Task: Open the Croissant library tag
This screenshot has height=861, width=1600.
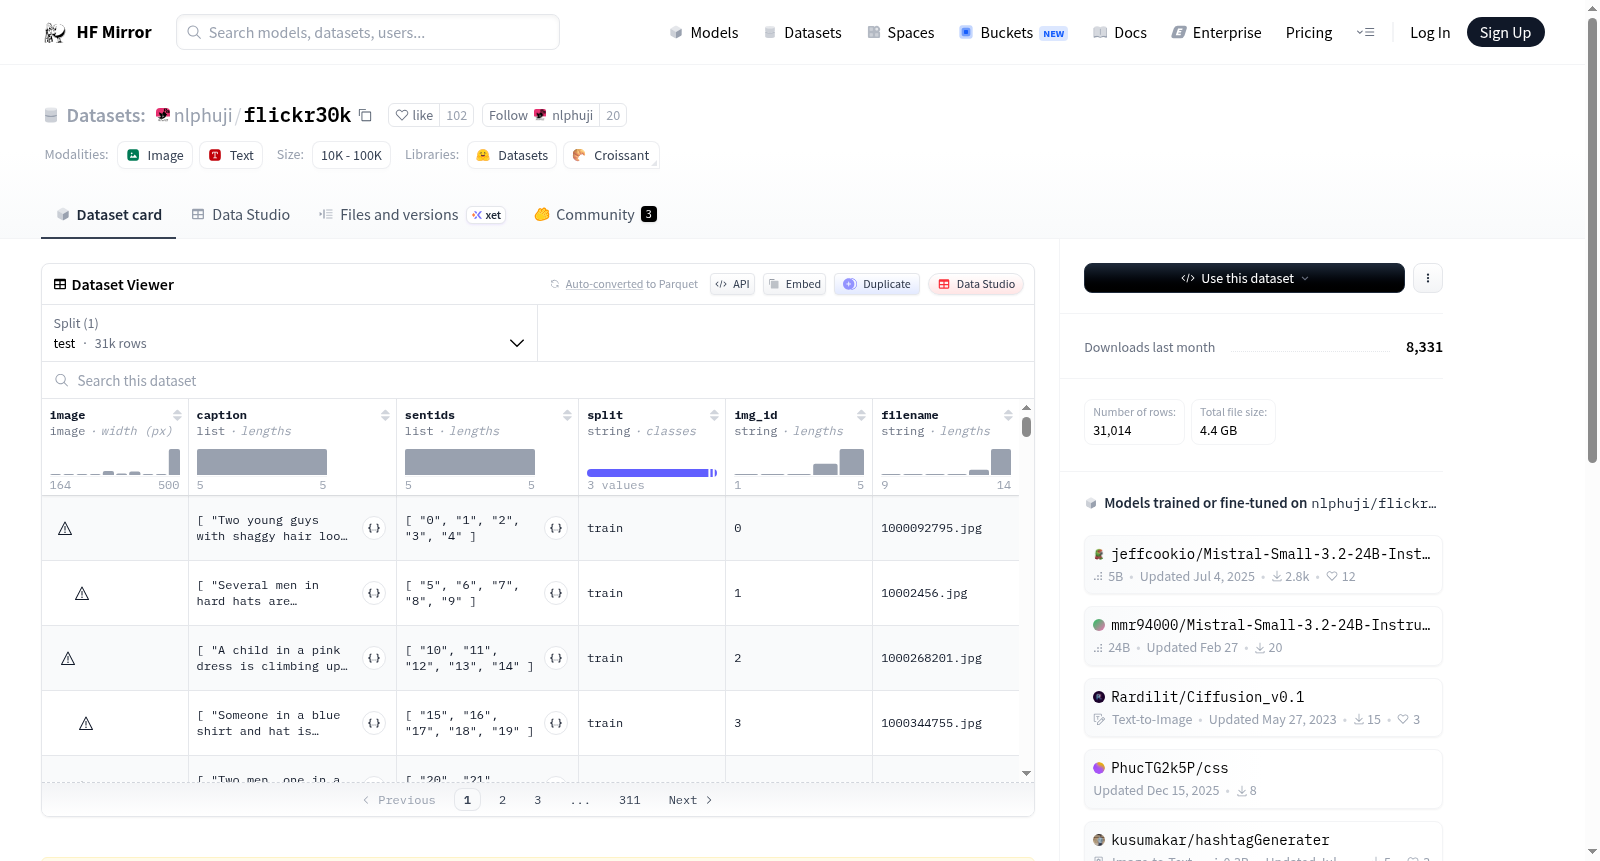Action: click(x=611, y=155)
